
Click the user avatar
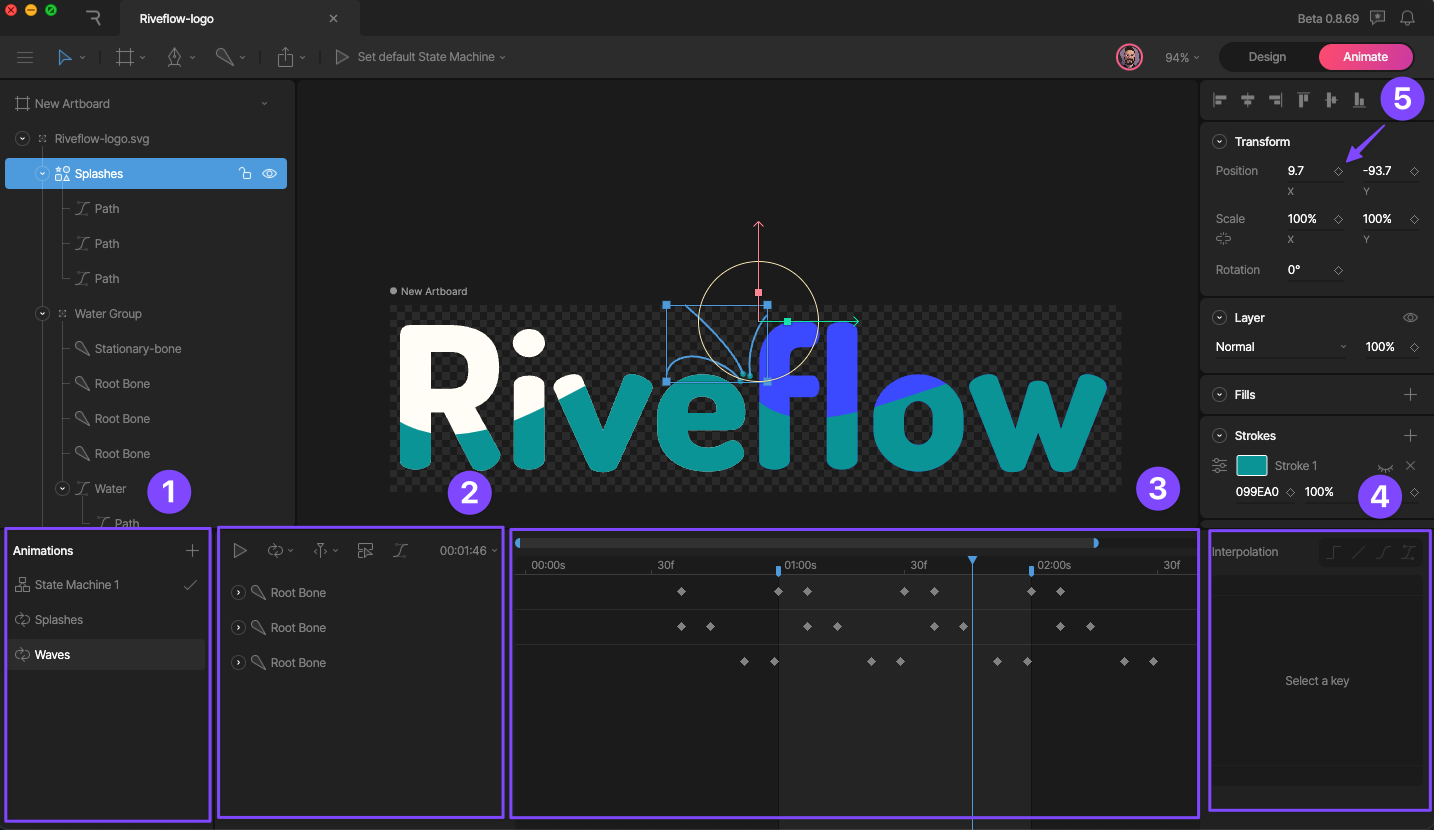(x=1129, y=57)
